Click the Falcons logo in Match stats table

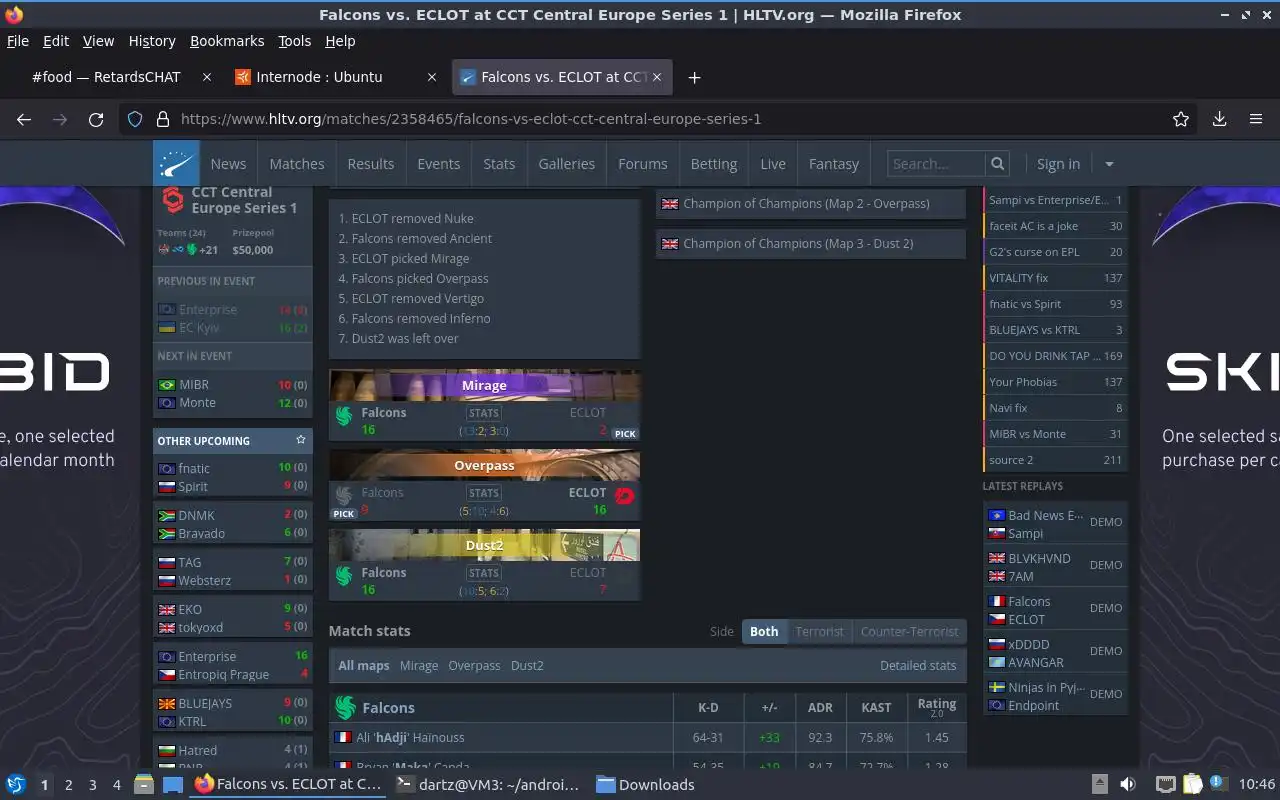(345, 708)
